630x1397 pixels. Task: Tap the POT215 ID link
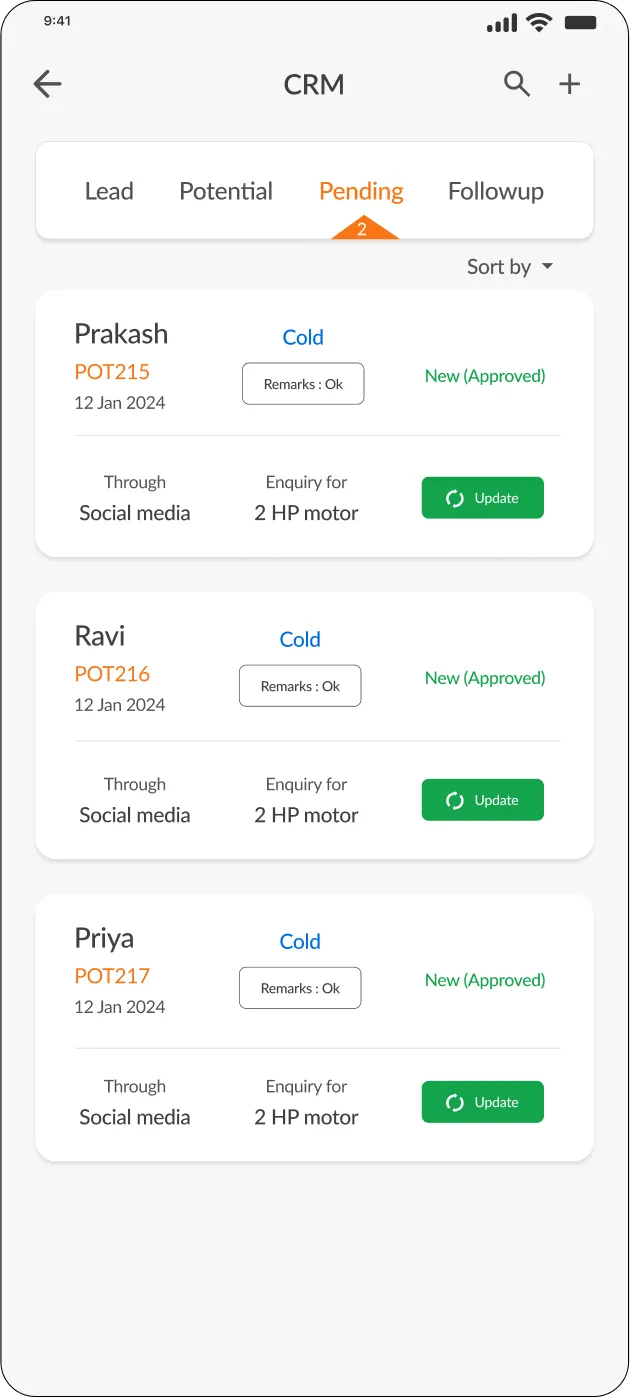click(112, 372)
